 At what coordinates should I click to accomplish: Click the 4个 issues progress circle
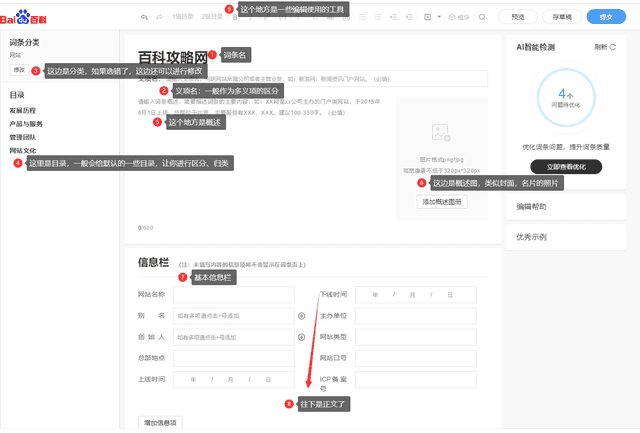coord(566,98)
